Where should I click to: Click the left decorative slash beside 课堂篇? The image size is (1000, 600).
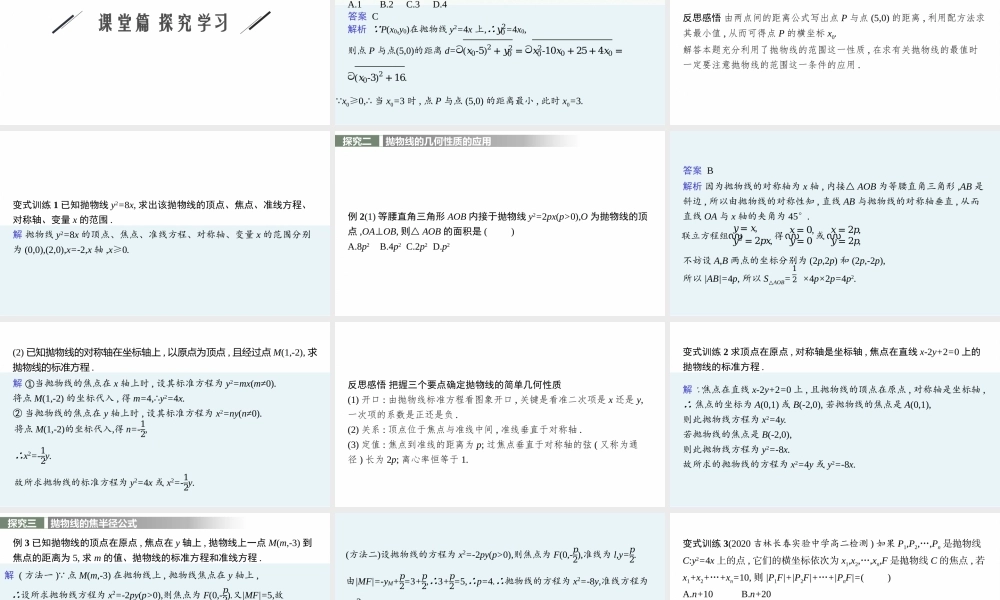point(66,20)
